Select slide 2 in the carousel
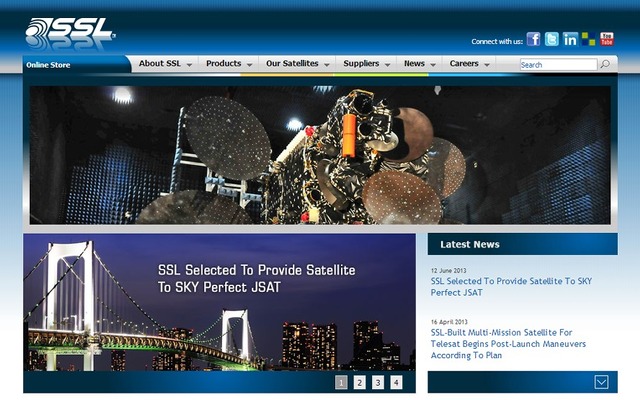The width and height of the screenshot is (640, 400). point(360,382)
